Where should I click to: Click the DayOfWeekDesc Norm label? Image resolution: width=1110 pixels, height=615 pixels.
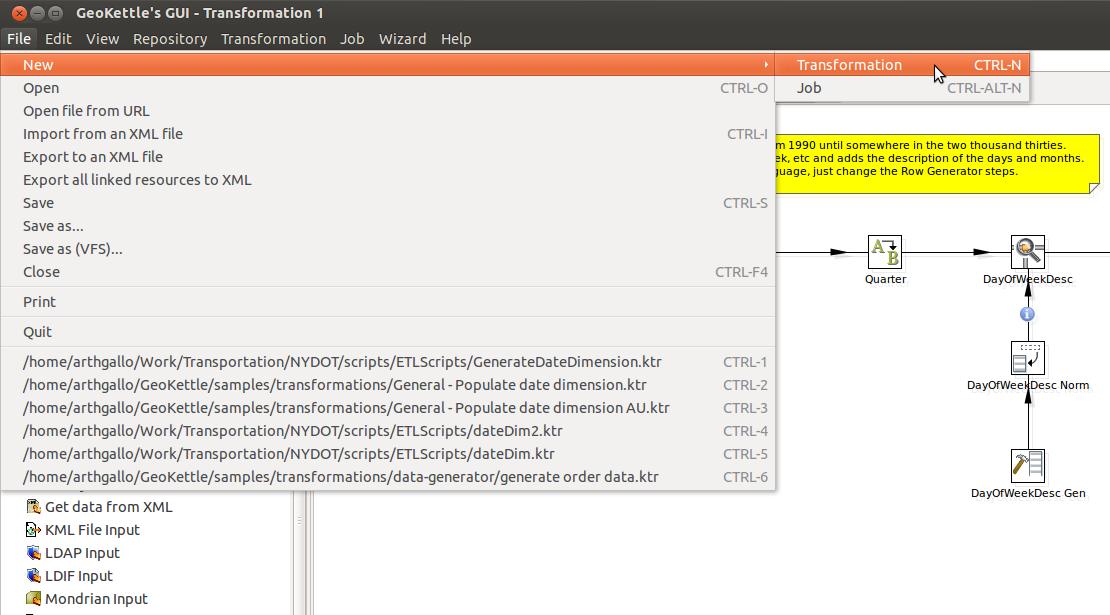click(1028, 385)
